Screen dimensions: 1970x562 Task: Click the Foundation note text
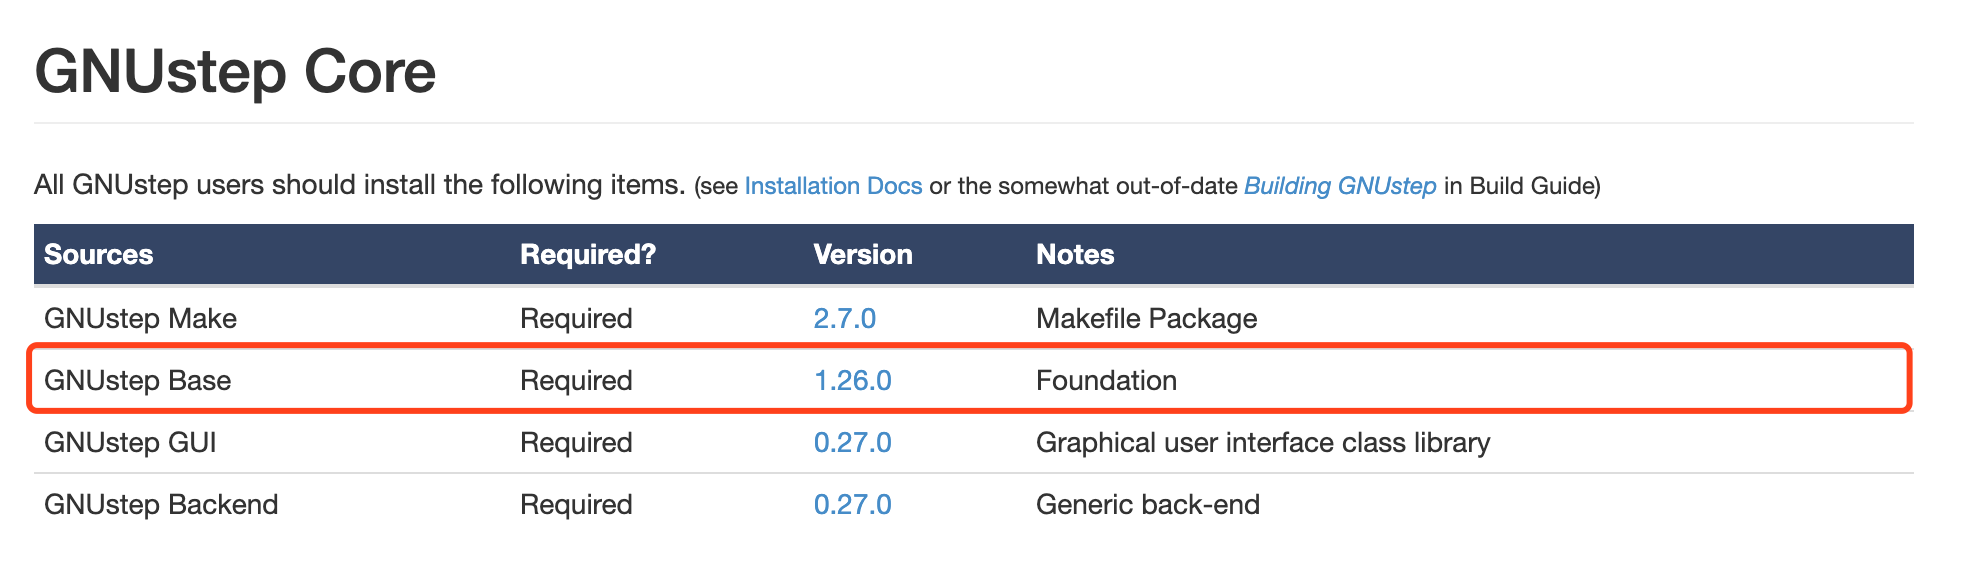[1106, 380]
